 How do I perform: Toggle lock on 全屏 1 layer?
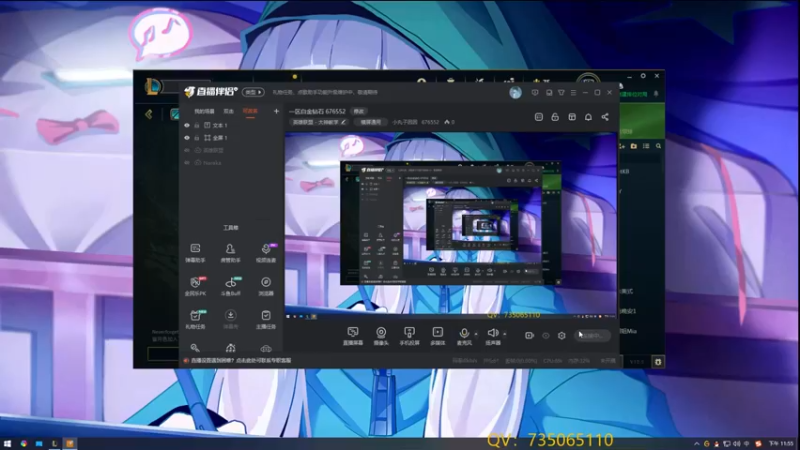(197, 138)
